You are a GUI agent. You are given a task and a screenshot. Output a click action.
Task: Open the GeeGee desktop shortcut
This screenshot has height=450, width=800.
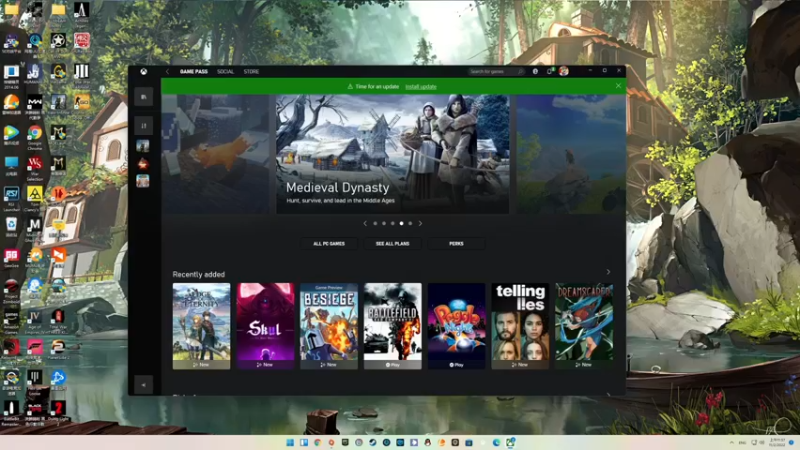click(11, 258)
